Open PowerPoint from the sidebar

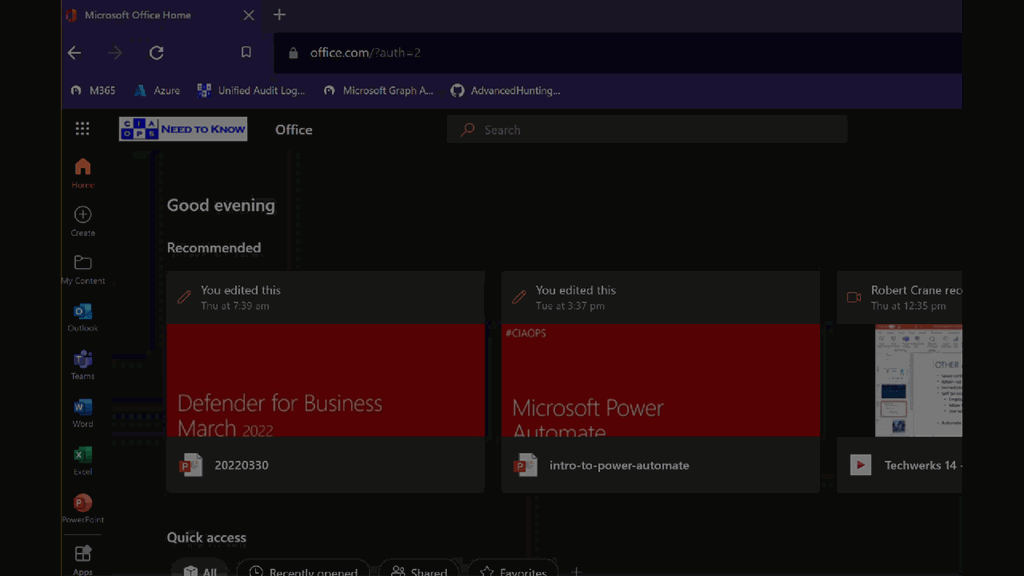tap(82, 504)
